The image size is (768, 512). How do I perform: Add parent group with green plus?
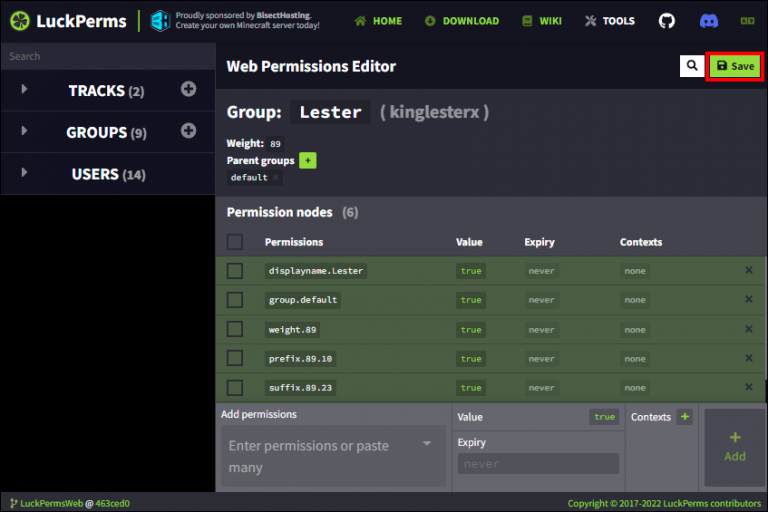(x=307, y=160)
